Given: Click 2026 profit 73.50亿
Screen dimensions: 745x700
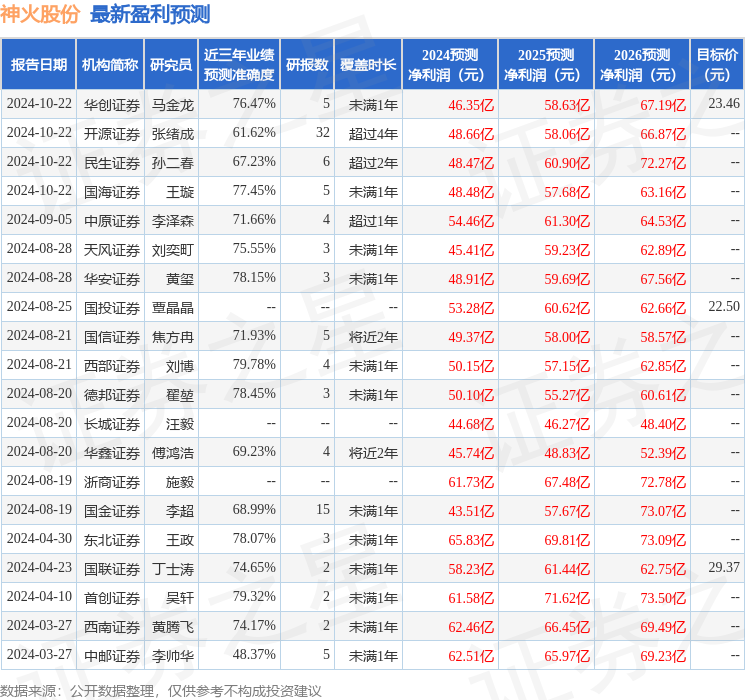Looking at the screenshot, I should (x=663, y=597).
